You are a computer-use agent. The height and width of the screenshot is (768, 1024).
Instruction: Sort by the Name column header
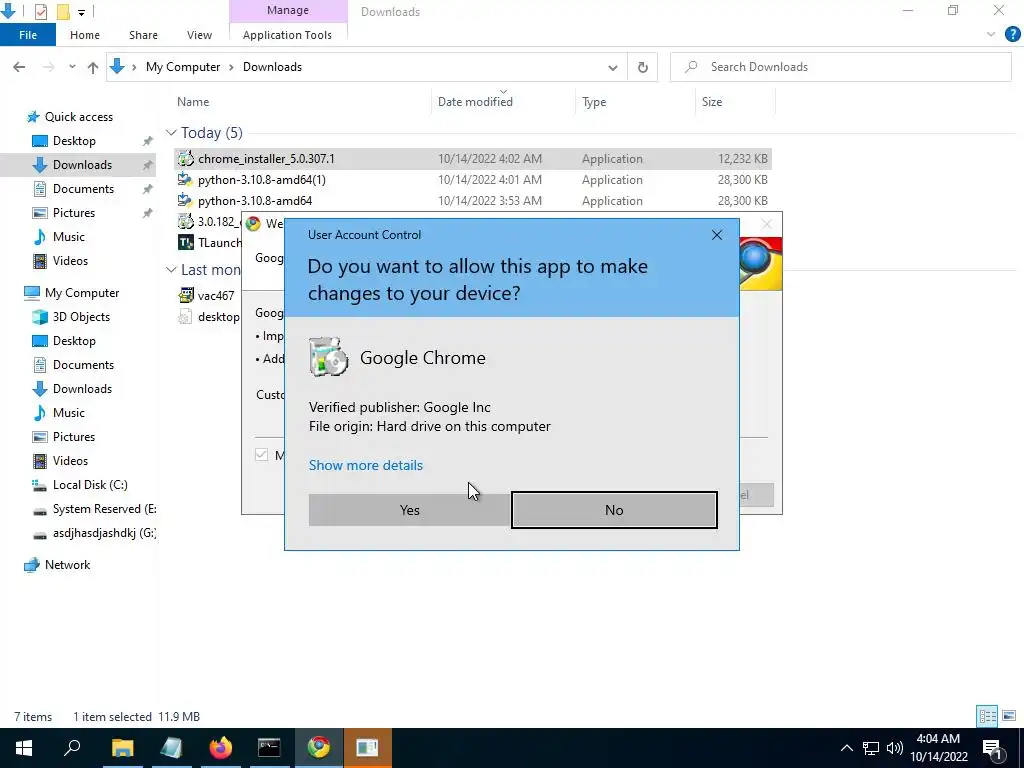(193, 102)
